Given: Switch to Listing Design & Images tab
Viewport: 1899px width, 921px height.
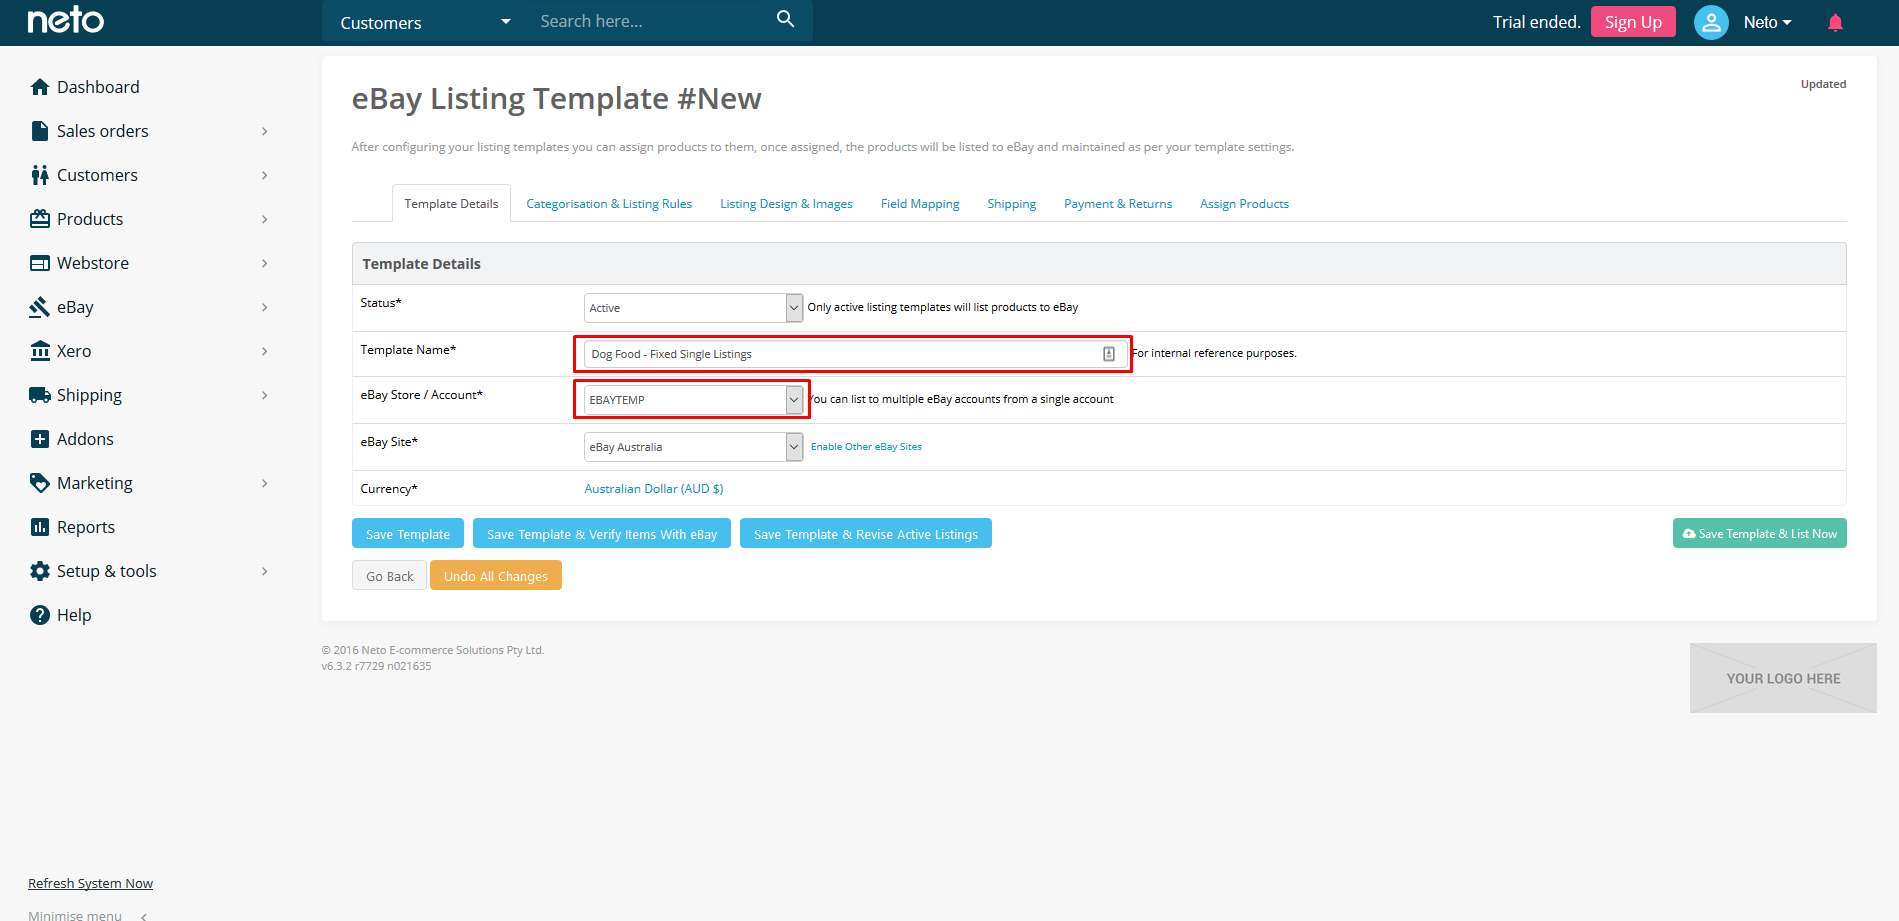Looking at the screenshot, I should tap(786, 203).
